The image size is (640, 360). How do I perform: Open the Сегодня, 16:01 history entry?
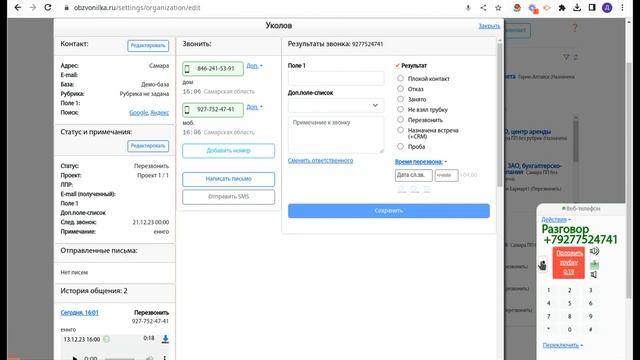[x=80, y=313]
